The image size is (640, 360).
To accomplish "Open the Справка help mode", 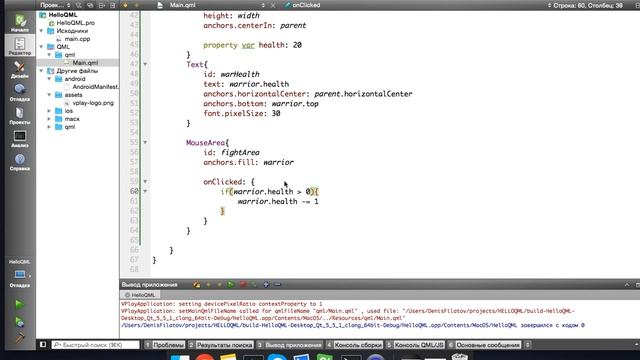I will [x=20, y=162].
